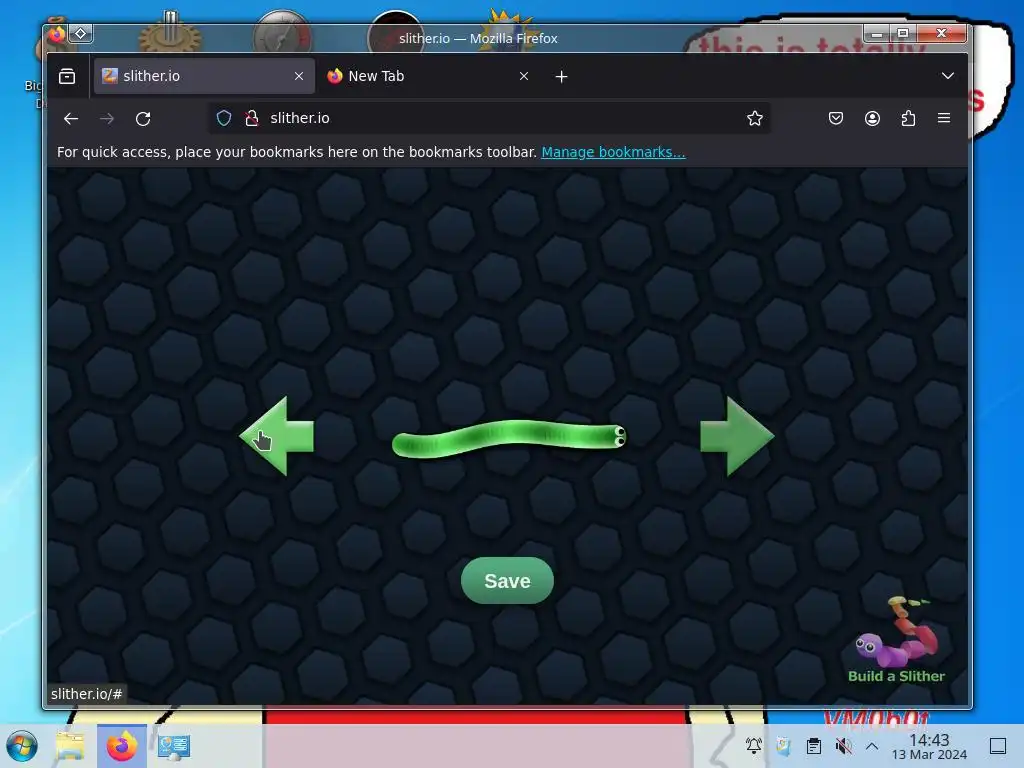The width and height of the screenshot is (1024, 768).
Task: Maximize the Firefox window
Action: coord(903,33)
